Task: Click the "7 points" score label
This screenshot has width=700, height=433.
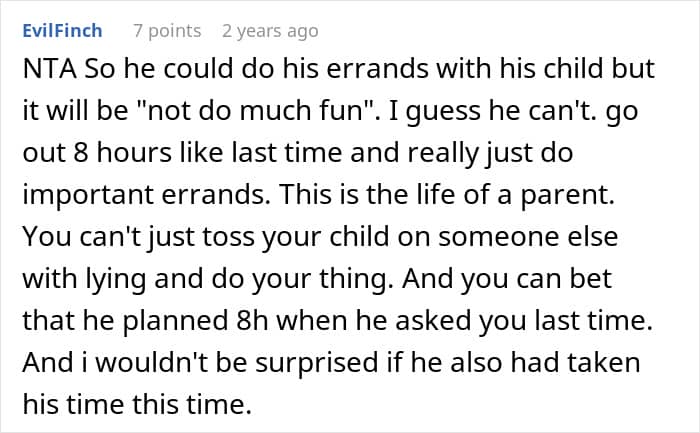Action: click(167, 31)
